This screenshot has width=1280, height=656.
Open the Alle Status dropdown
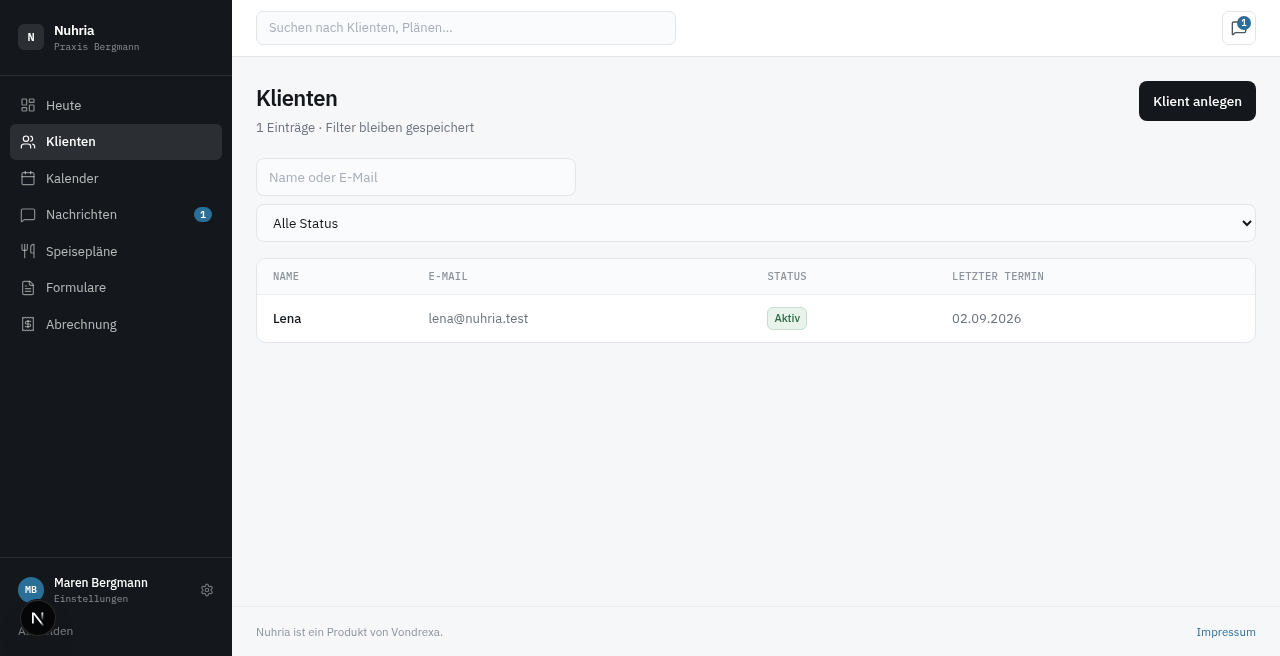click(x=756, y=223)
